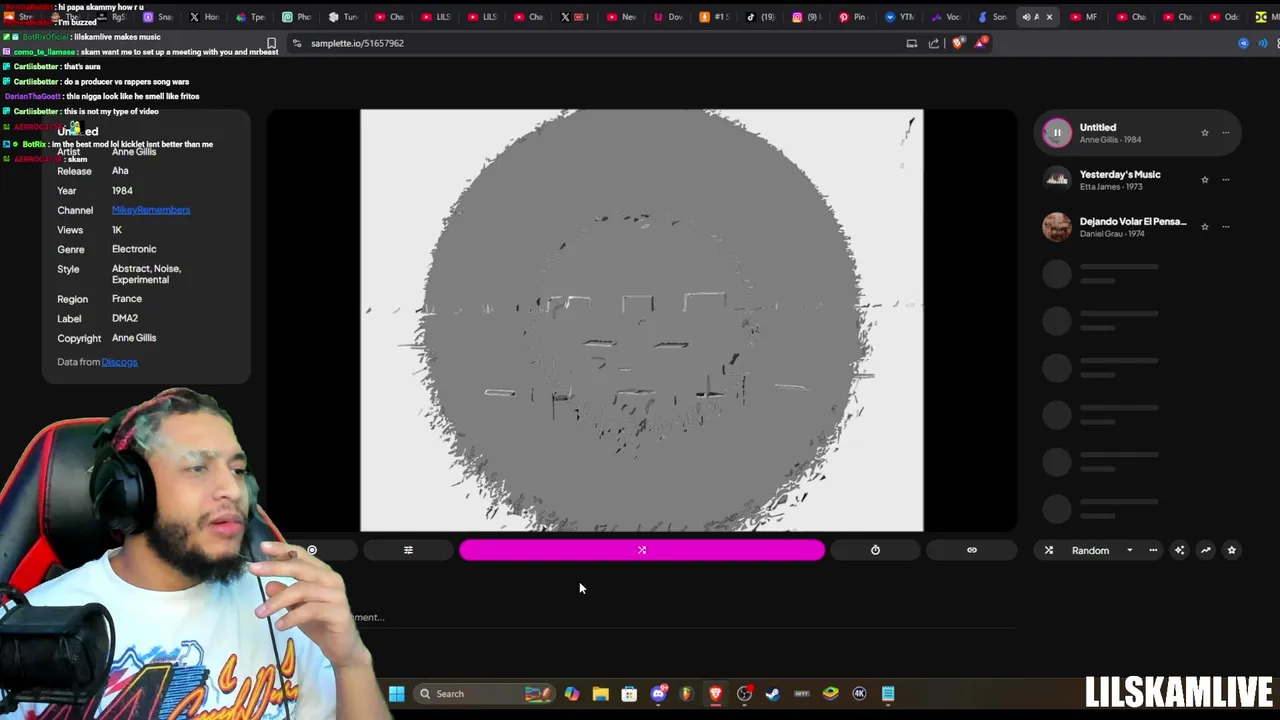The height and width of the screenshot is (720, 1280).
Task: Play the Dejando Volar El Pensa... thumbnail
Action: [x=1057, y=226]
